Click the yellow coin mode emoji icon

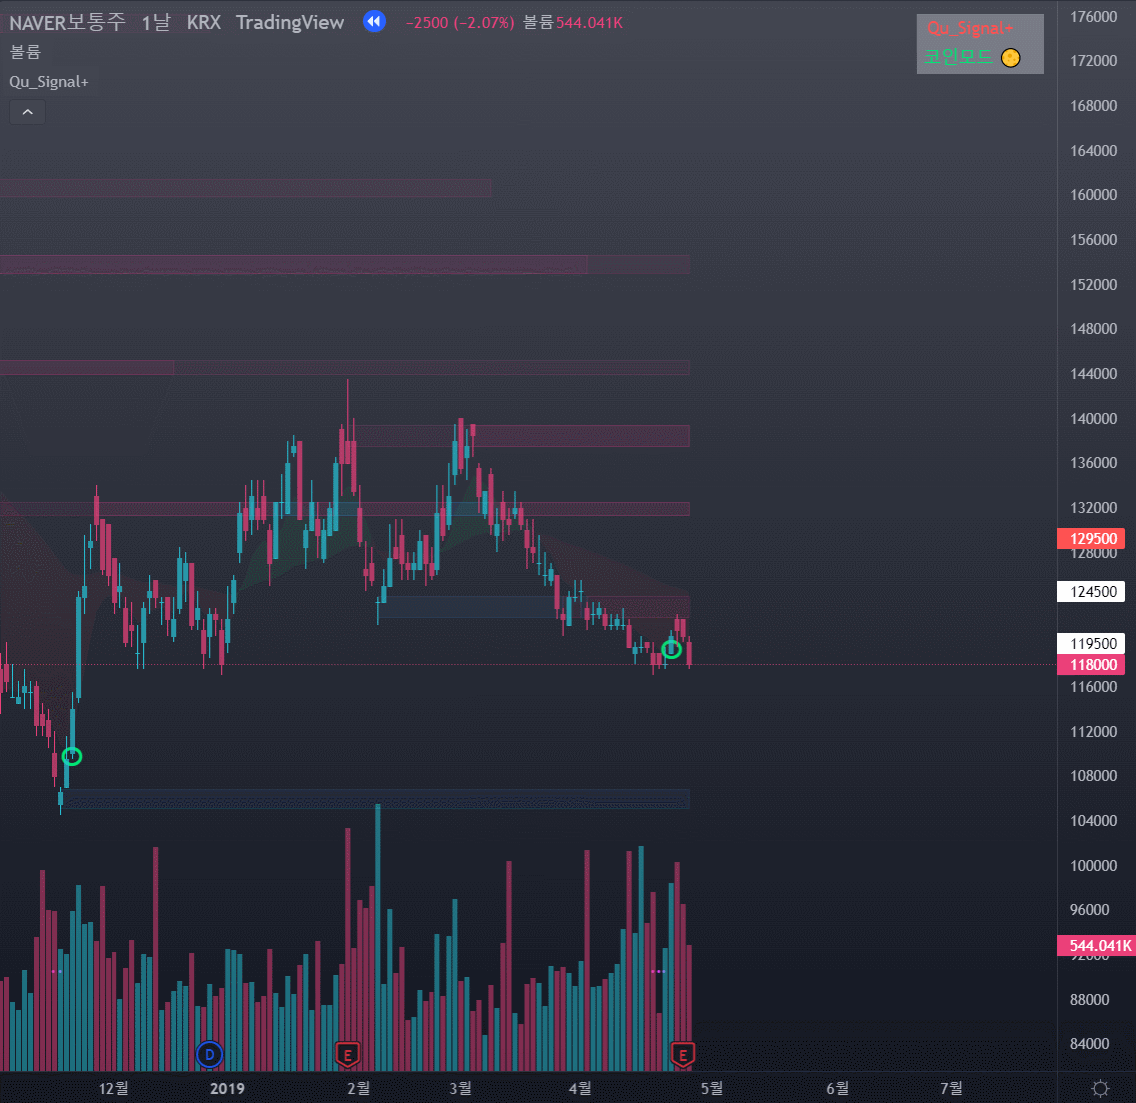1011,58
